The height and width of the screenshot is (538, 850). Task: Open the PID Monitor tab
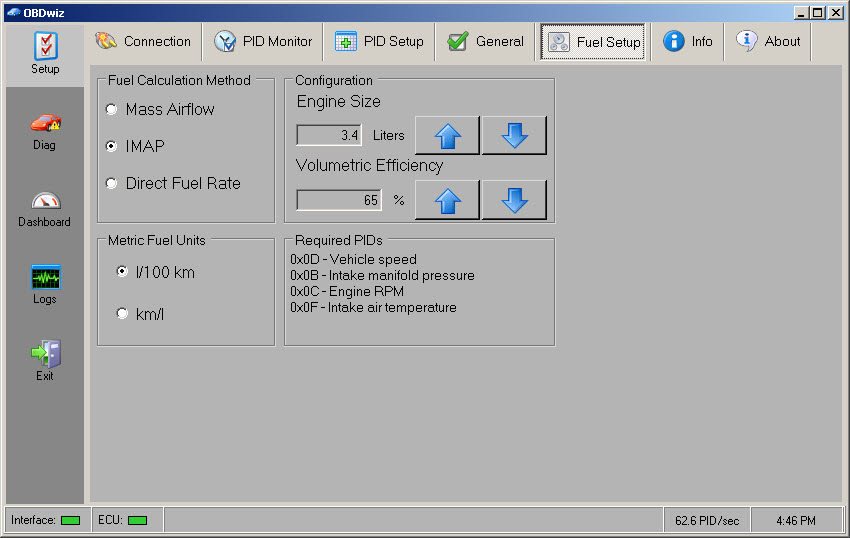coord(264,42)
